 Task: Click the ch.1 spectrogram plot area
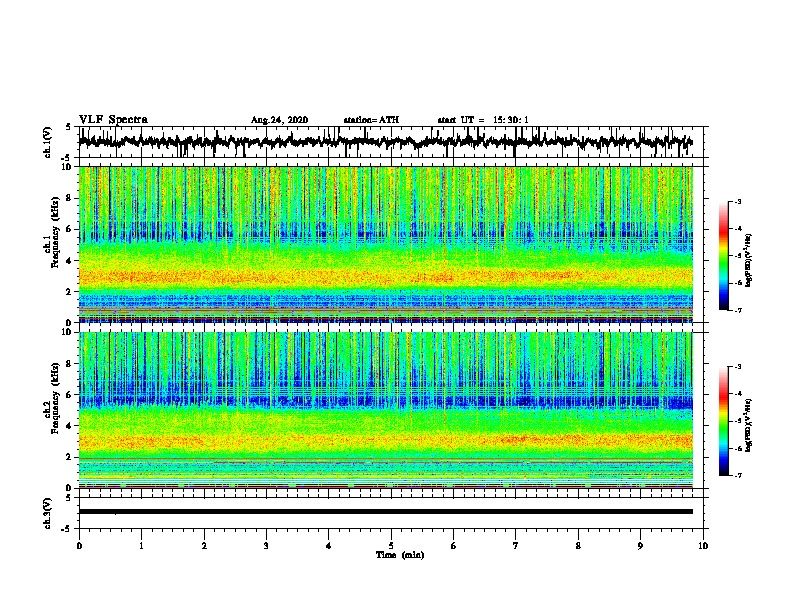[386, 244]
